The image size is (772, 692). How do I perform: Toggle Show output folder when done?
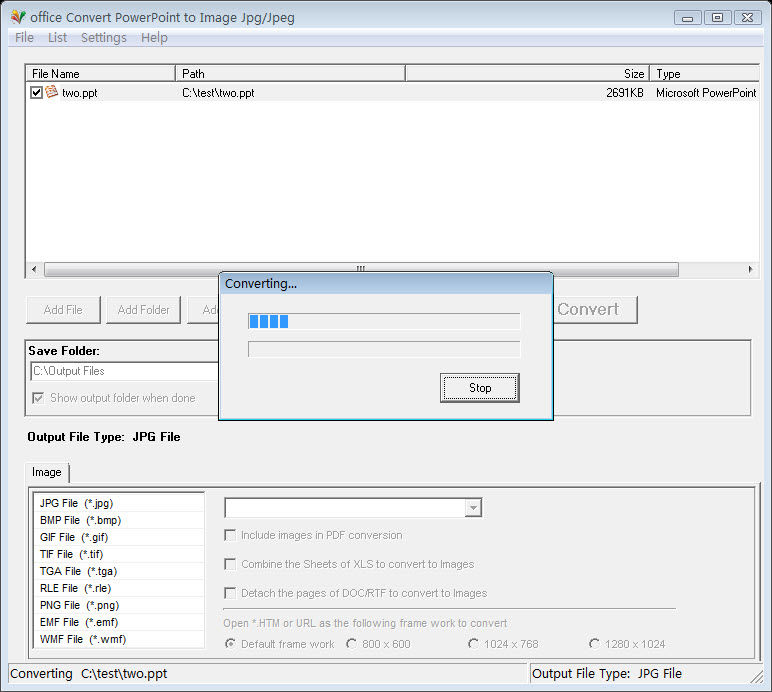(x=39, y=398)
